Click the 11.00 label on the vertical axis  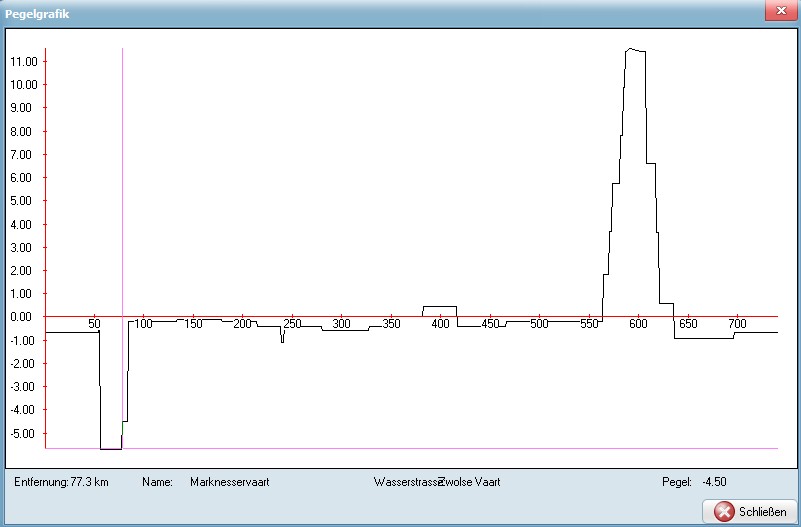click(x=23, y=62)
